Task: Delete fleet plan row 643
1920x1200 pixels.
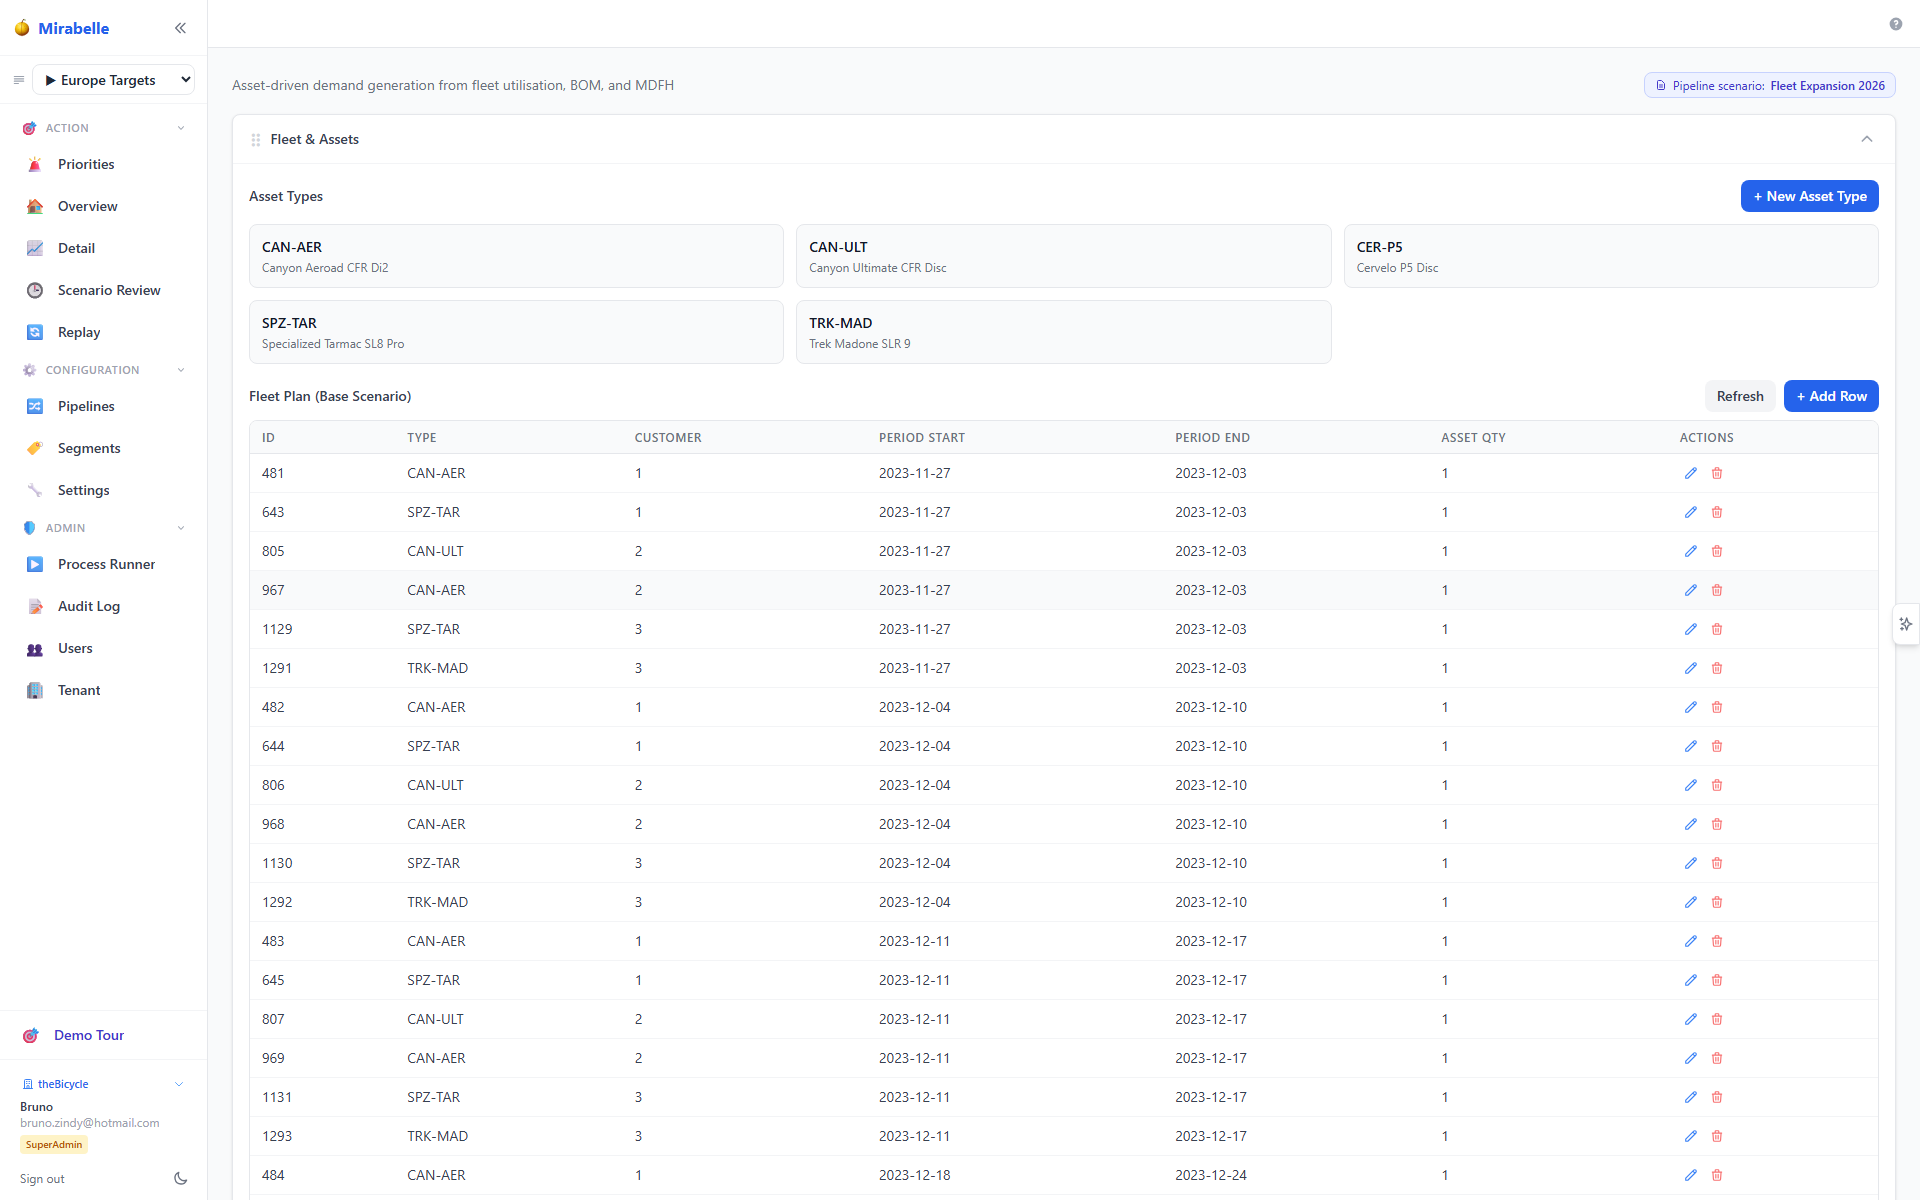Action: (x=1717, y=512)
